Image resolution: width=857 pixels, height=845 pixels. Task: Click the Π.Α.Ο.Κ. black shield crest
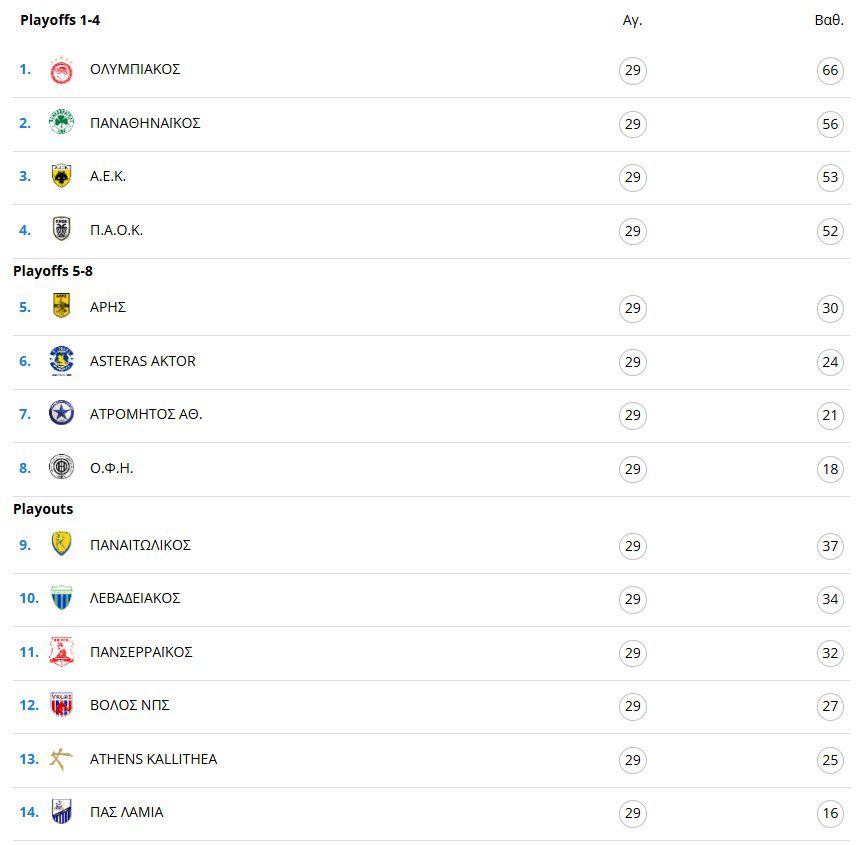61,229
